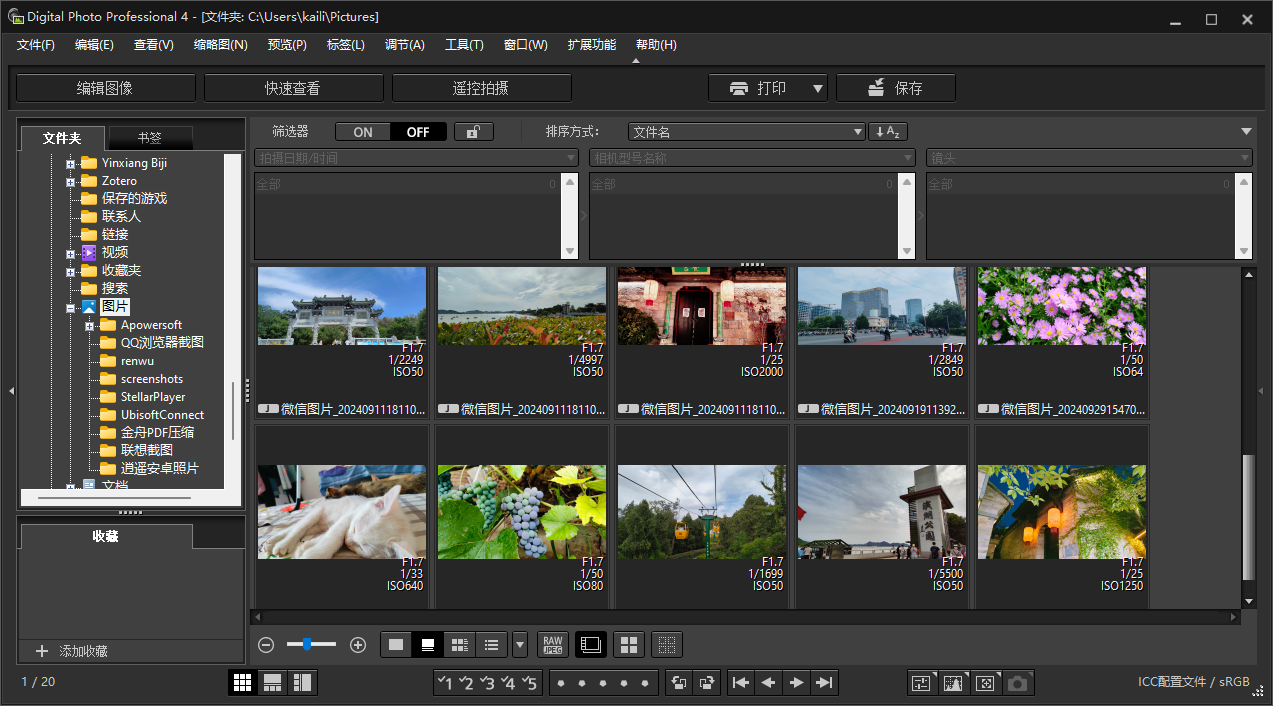Image resolution: width=1273 pixels, height=706 pixels.
Task: Open the 打印 print dropdown arrow
Action: coord(817,88)
